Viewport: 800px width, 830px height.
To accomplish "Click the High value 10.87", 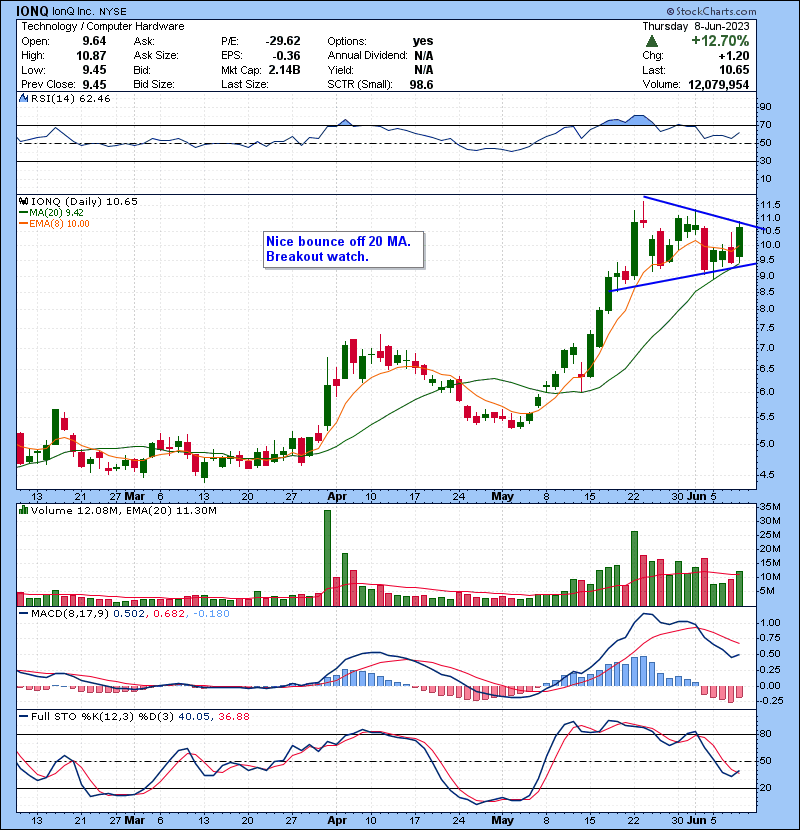I will tap(91, 56).
